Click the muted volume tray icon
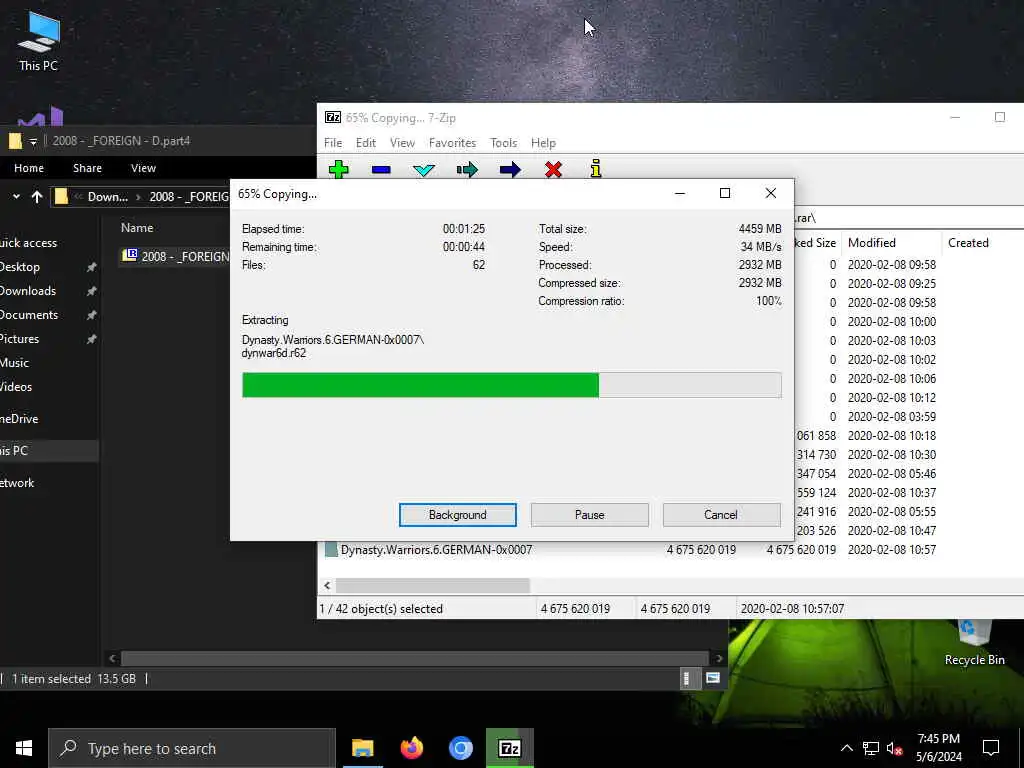This screenshot has width=1024, height=768. click(894, 748)
